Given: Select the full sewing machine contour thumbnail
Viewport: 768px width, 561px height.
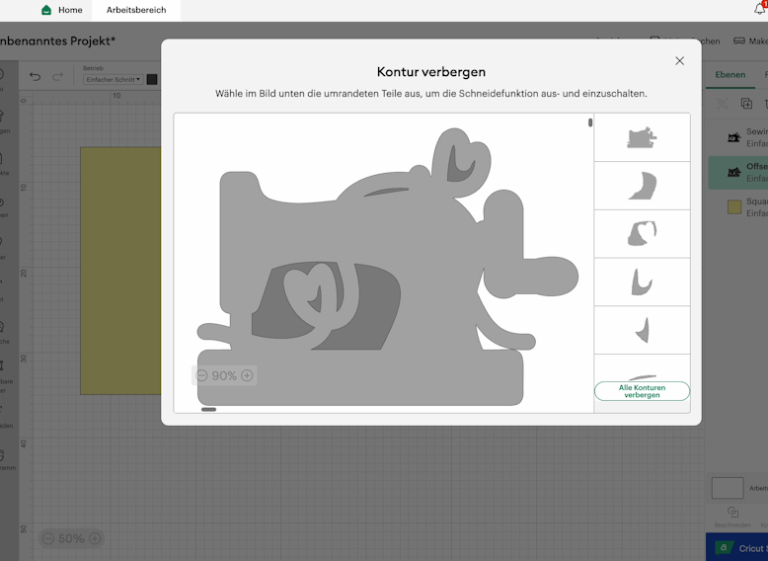Looking at the screenshot, I should coord(641,138).
